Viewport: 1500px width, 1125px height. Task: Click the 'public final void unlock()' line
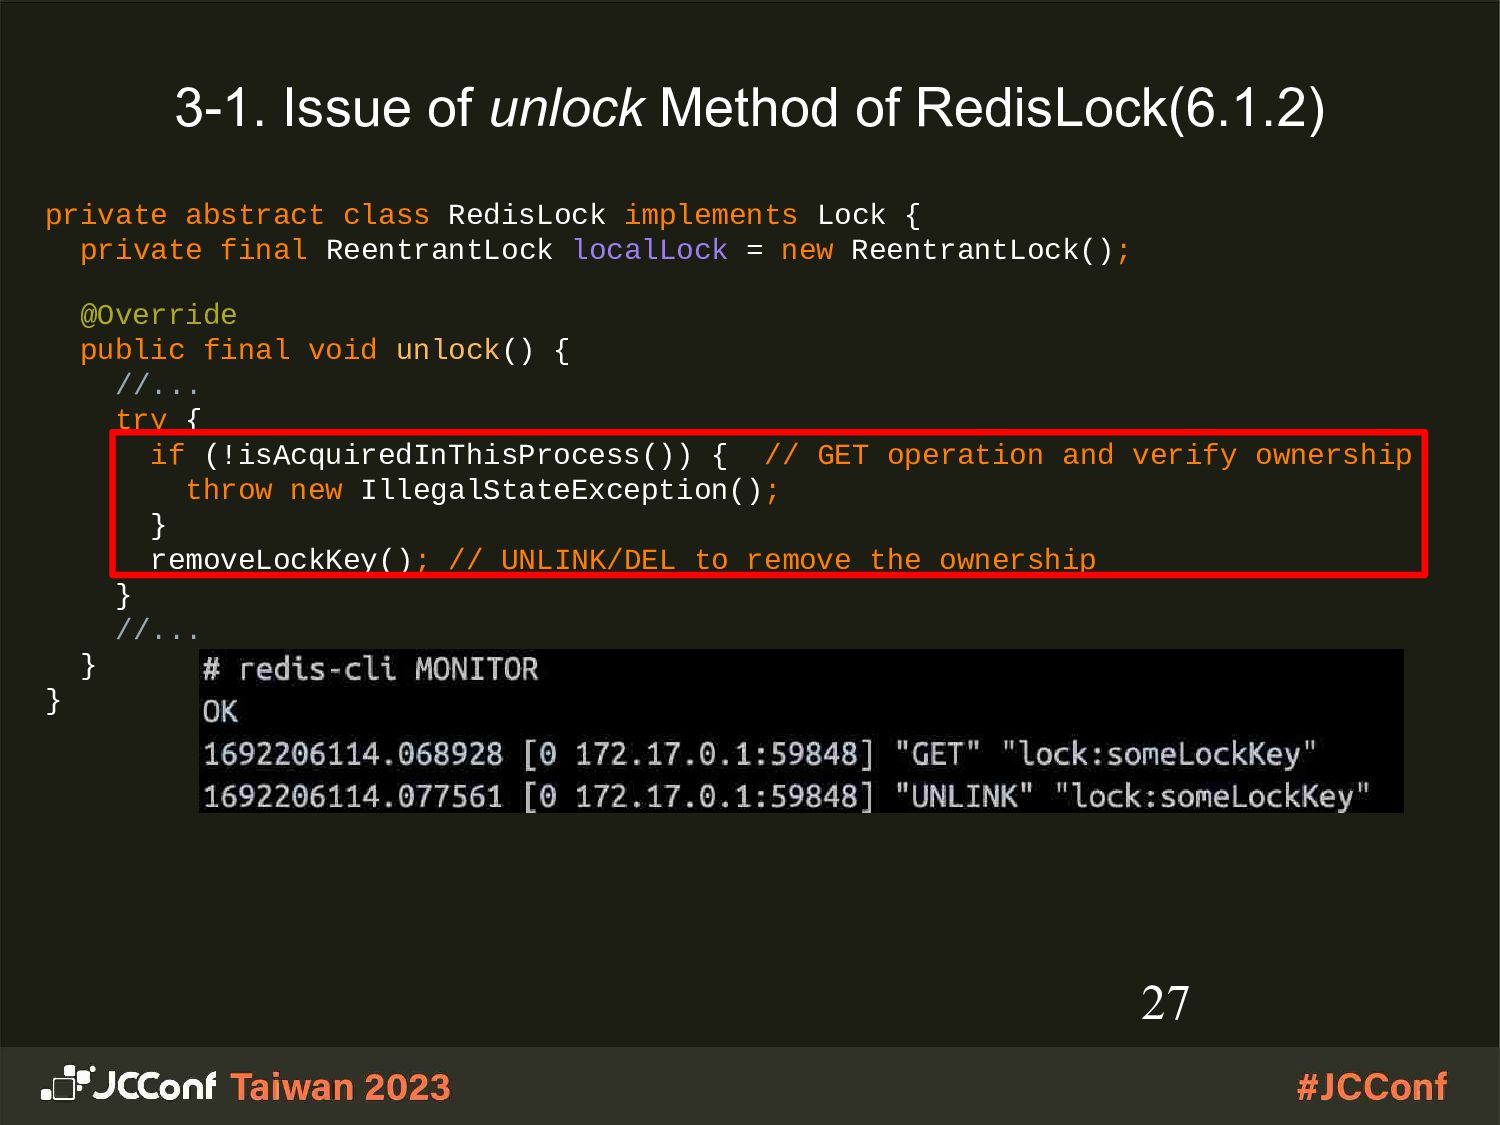coord(324,350)
